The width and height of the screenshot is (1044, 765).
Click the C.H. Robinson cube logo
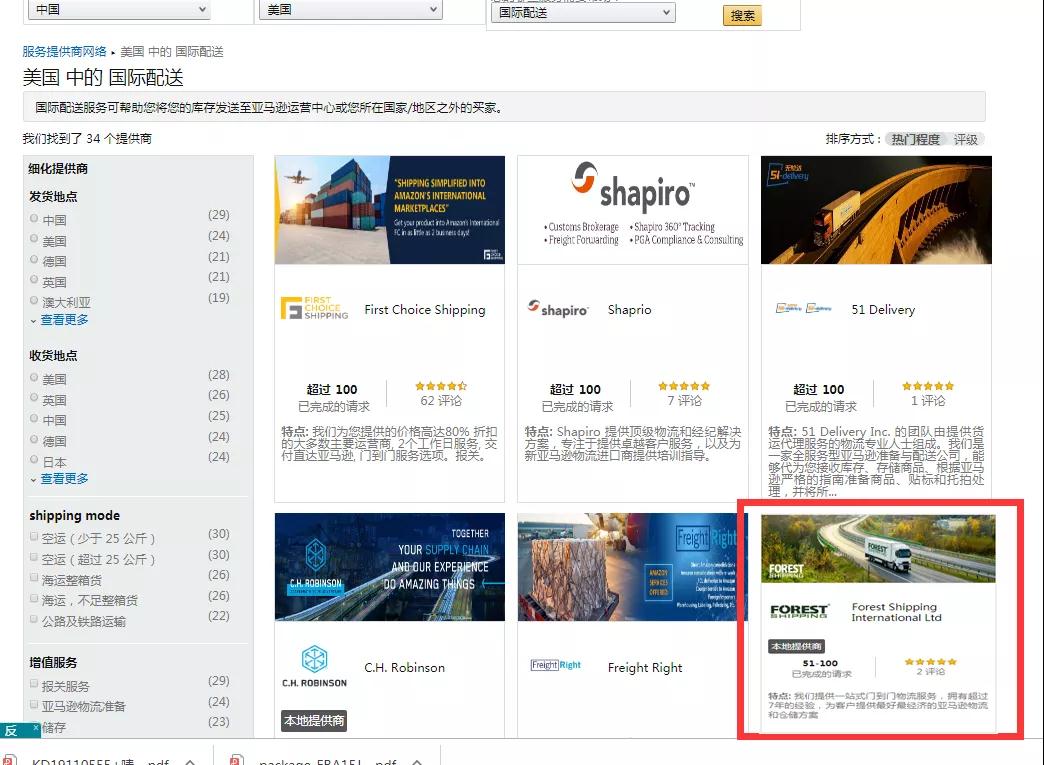(314, 667)
